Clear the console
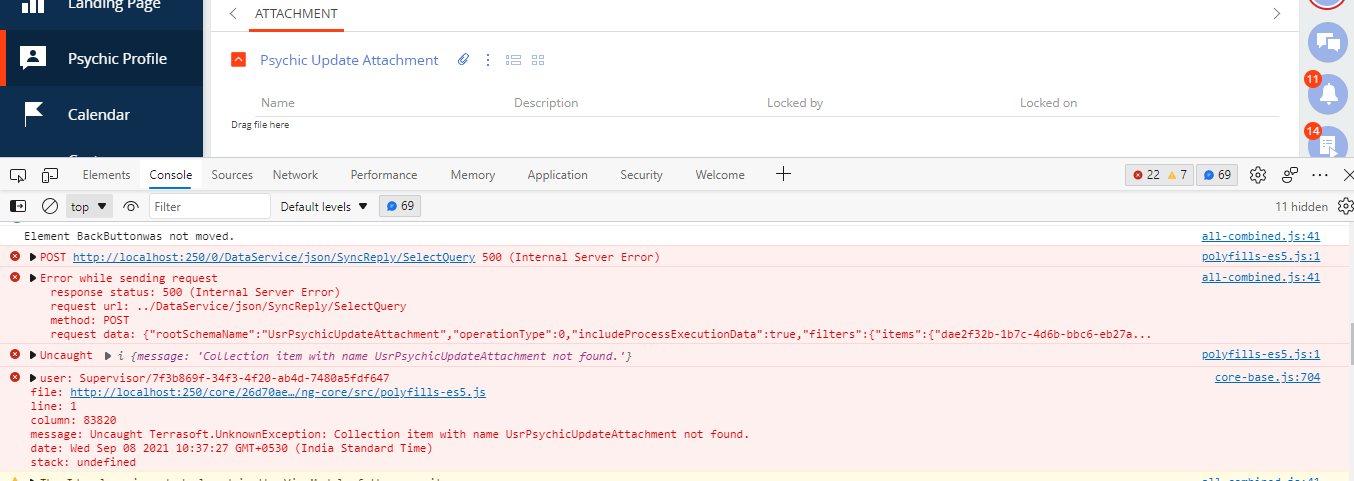This screenshot has width=1354, height=481. (x=49, y=206)
